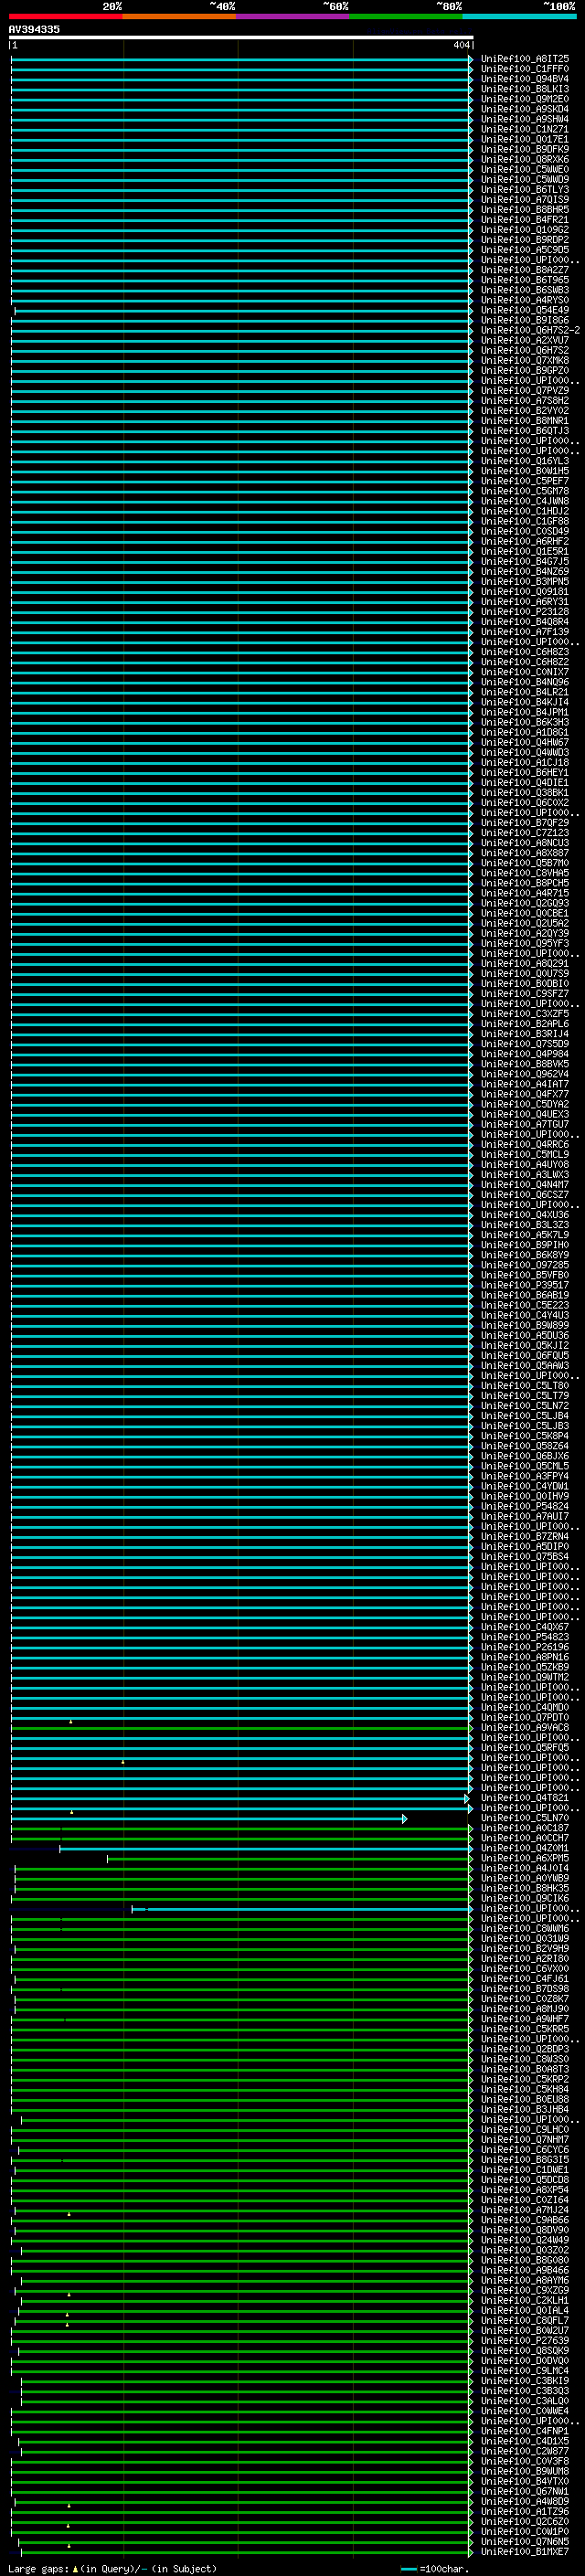Select the UniRef100_C3XZF5 label
Screen dimensions: 585x2576
click(525, 1014)
